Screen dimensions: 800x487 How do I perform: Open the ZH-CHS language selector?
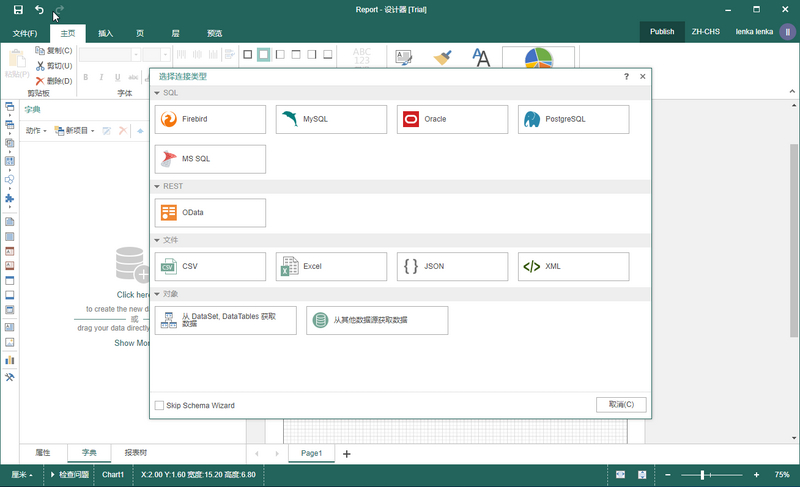click(706, 32)
